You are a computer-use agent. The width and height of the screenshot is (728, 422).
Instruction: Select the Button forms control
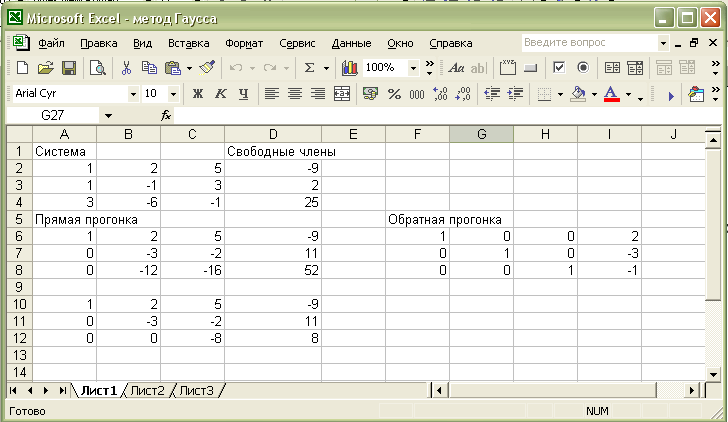(530, 68)
